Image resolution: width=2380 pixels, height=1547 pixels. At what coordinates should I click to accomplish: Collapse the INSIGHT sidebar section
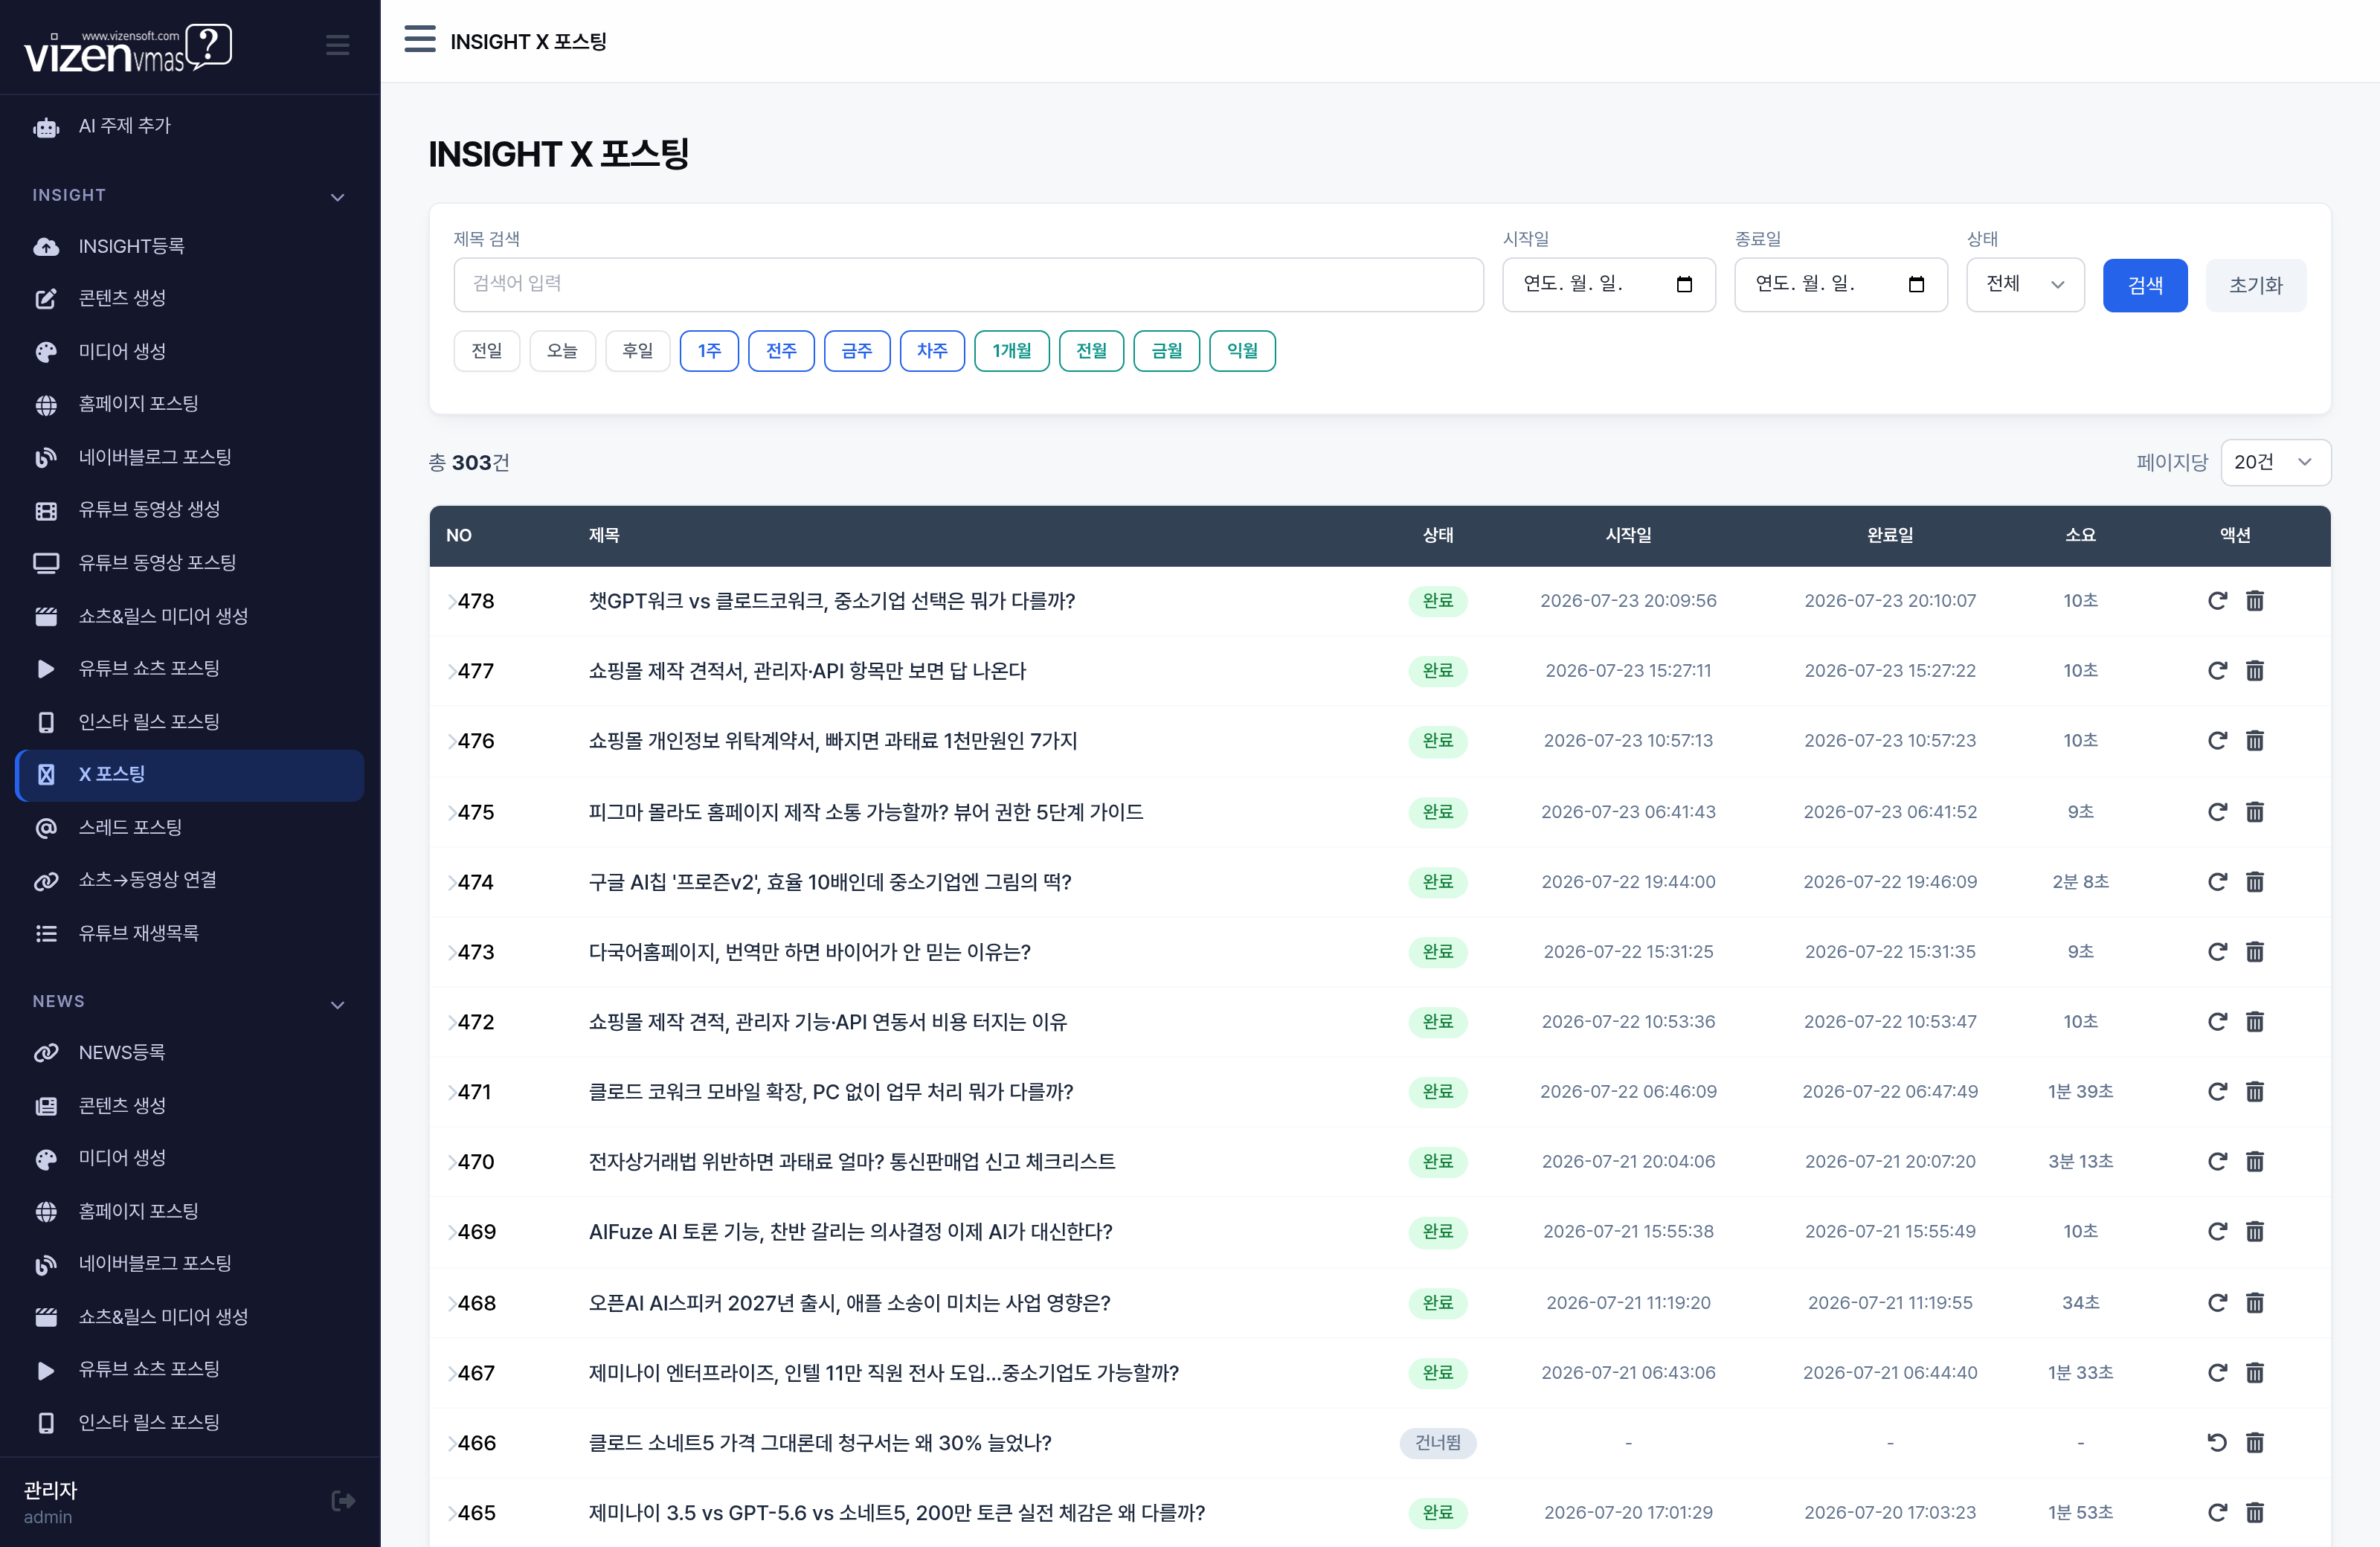337,197
